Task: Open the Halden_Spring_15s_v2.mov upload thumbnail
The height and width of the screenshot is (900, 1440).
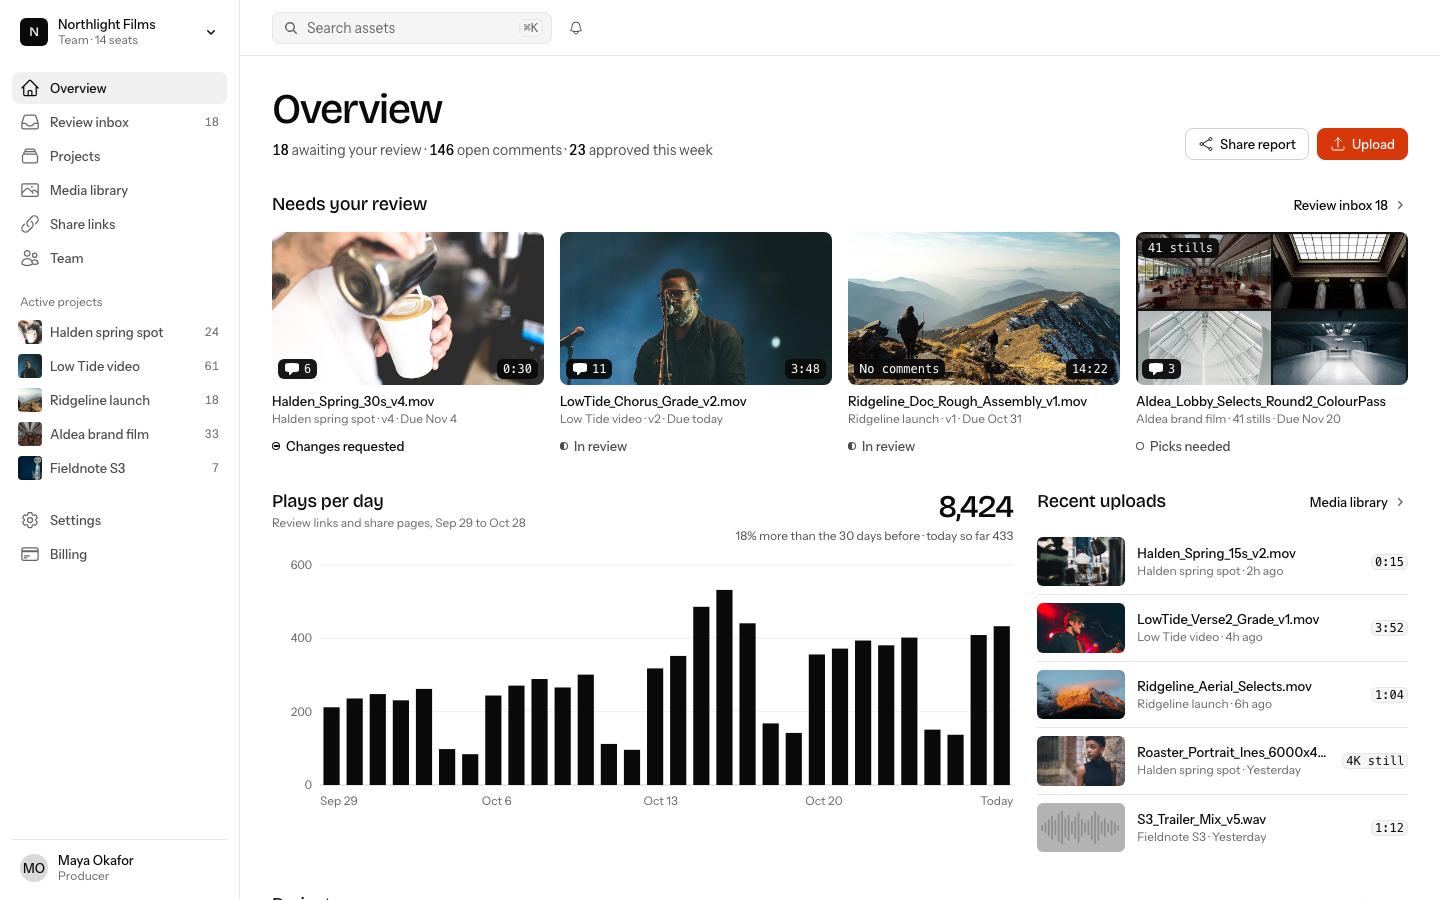Action: pos(1081,561)
